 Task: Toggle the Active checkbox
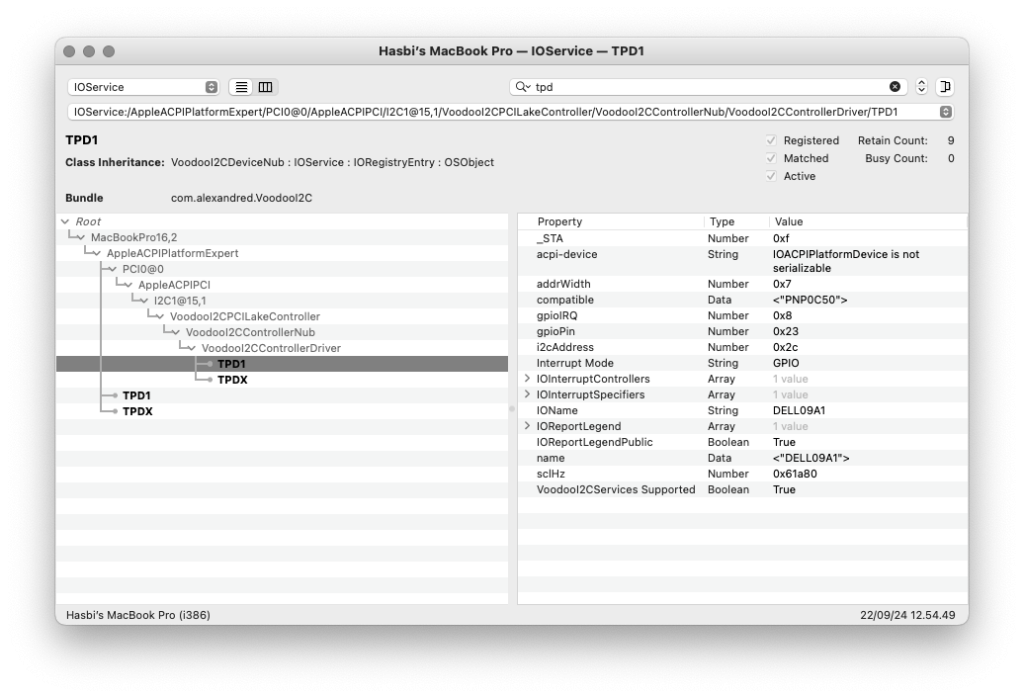point(771,176)
